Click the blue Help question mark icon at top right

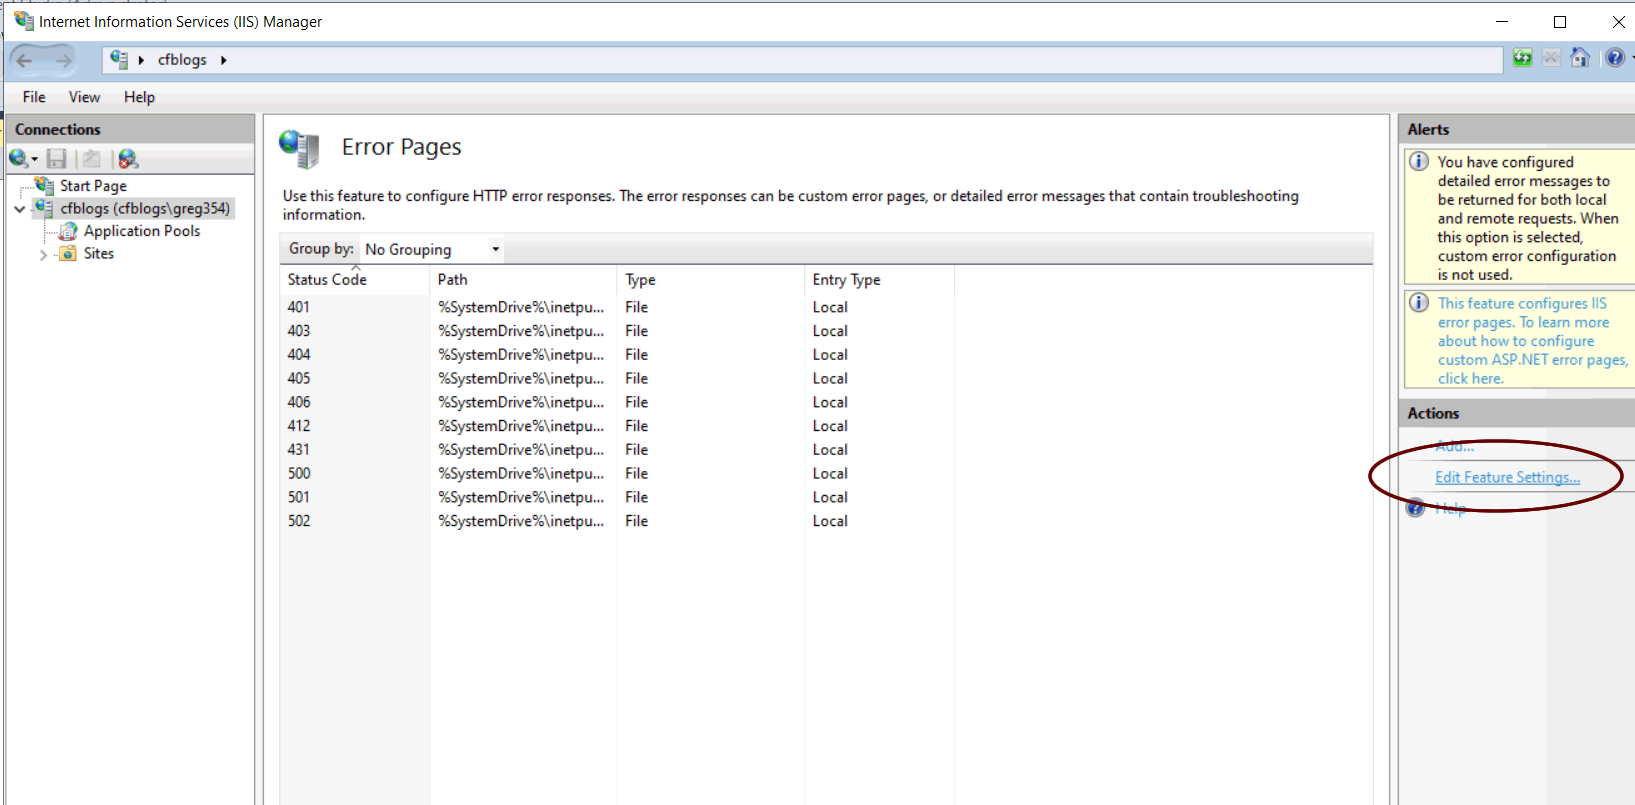click(1615, 58)
